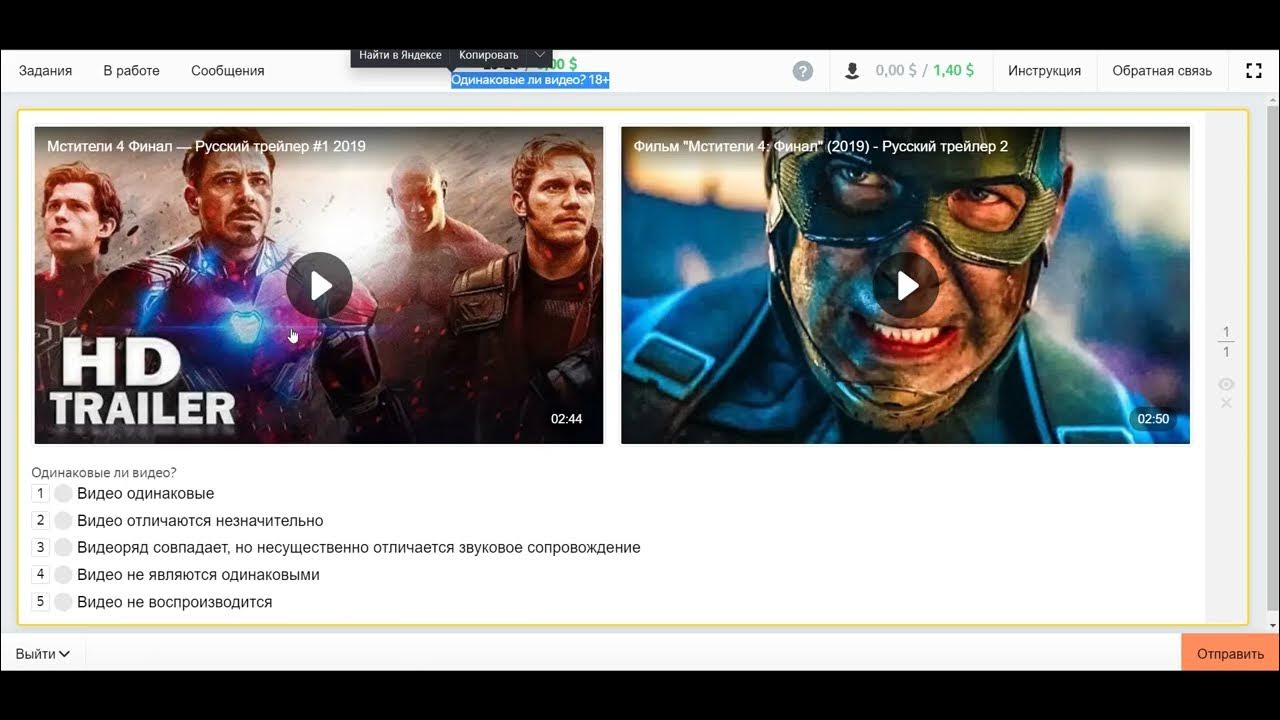Click the "Одинаковые ли видео?" question label
This screenshot has width=1280, height=720.
point(104,473)
